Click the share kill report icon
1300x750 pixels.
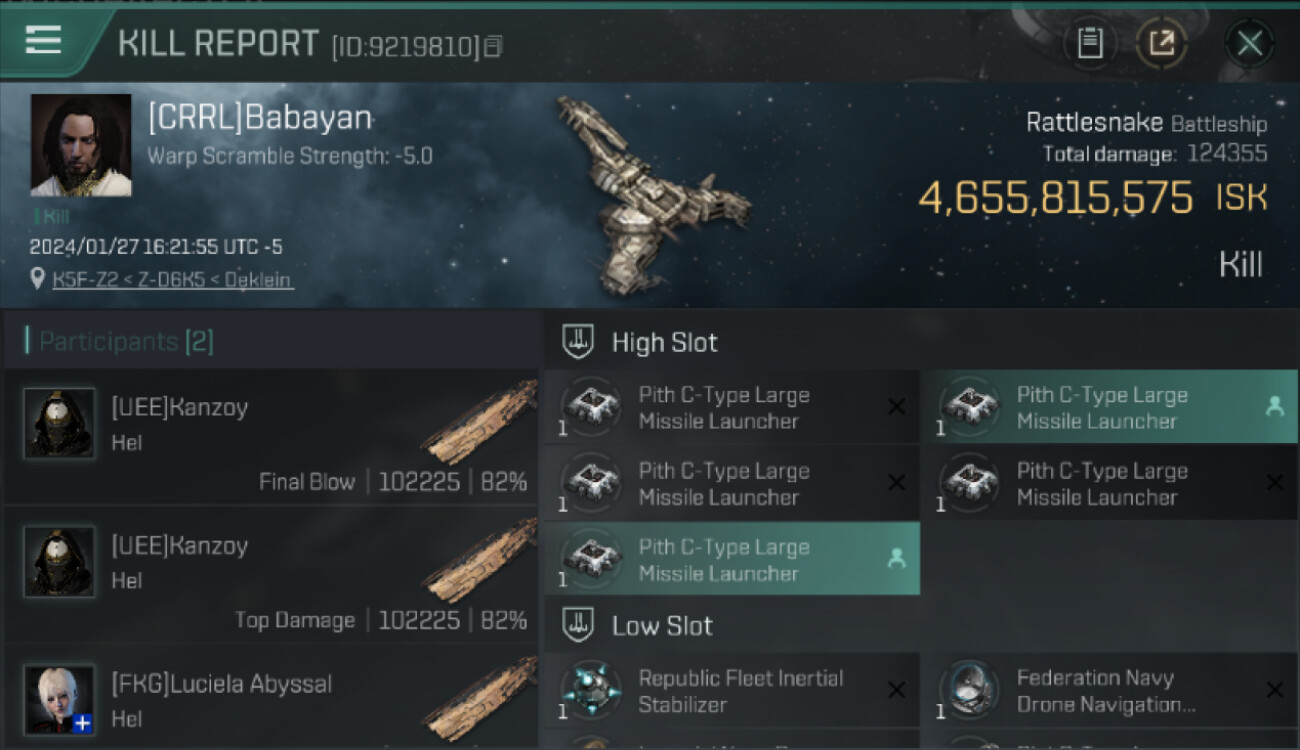click(1162, 43)
